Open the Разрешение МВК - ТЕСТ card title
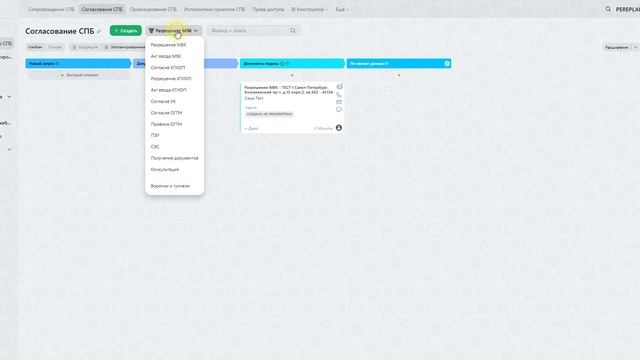This screenshot has width=640, height=360. pos(288,90)
